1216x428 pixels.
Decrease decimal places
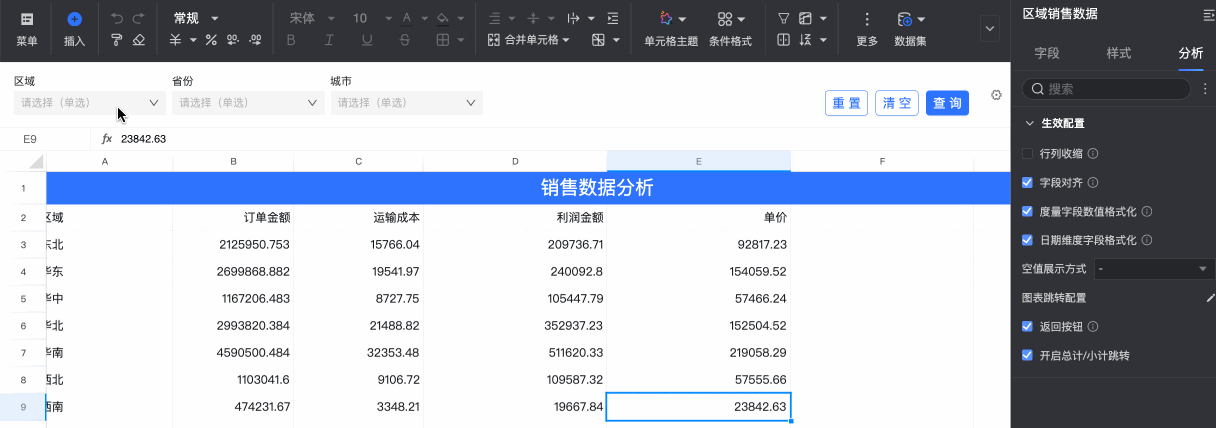coord(233,40)
